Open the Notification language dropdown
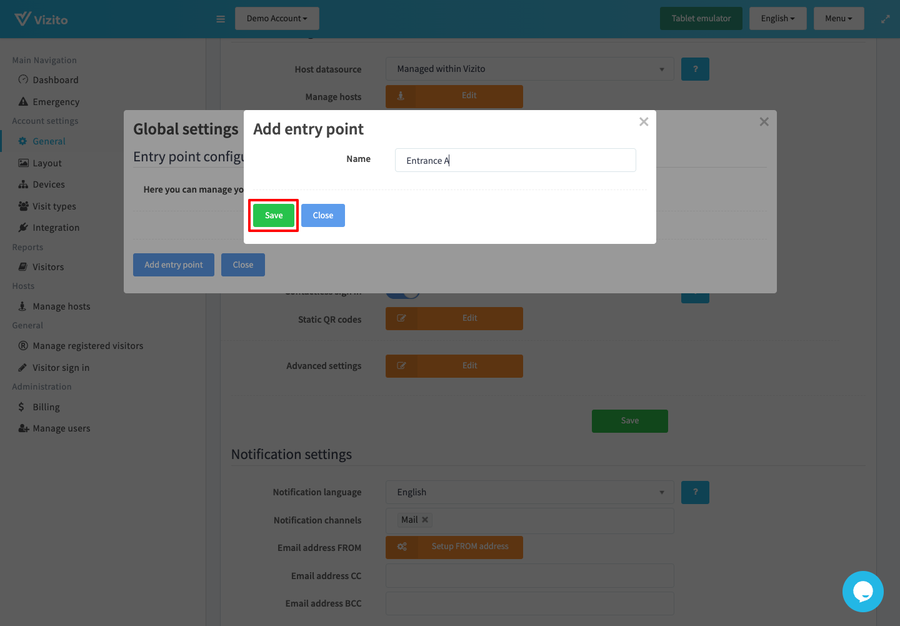900x626 pixels. click(530, 492)
